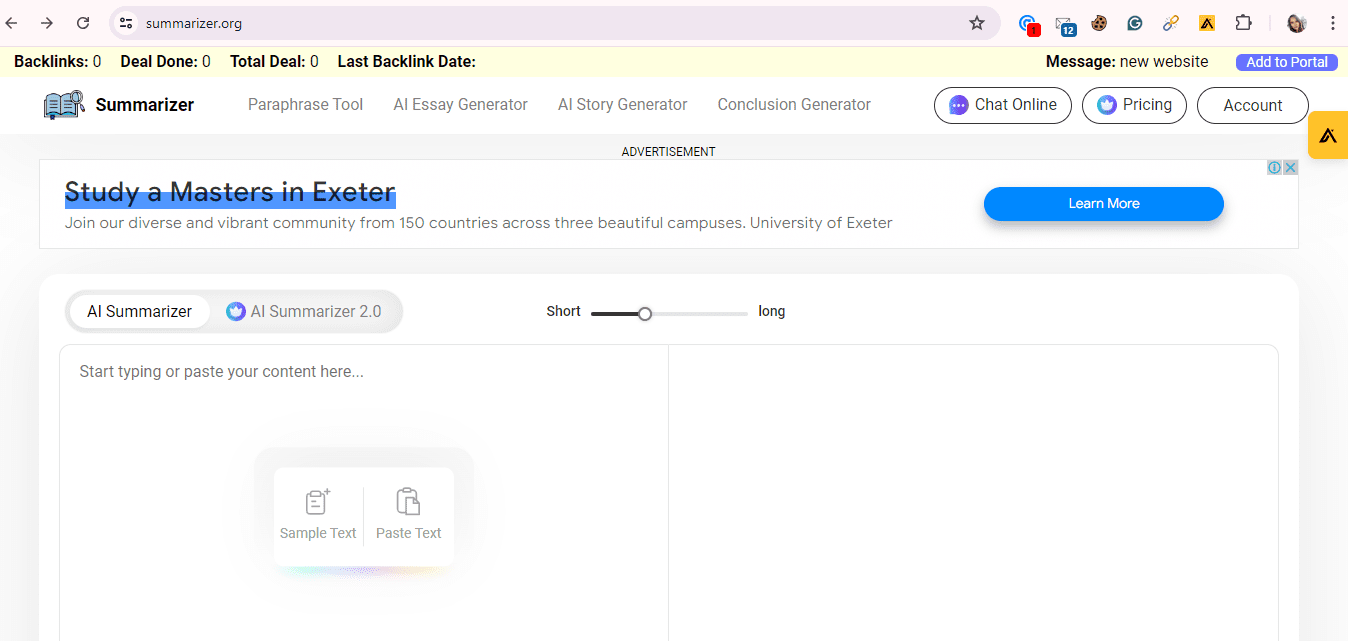The height and width of the screenshot is (641, 1348).
Task: Open the Account button
Action: pyautogui.click(x=1253, y=105)
